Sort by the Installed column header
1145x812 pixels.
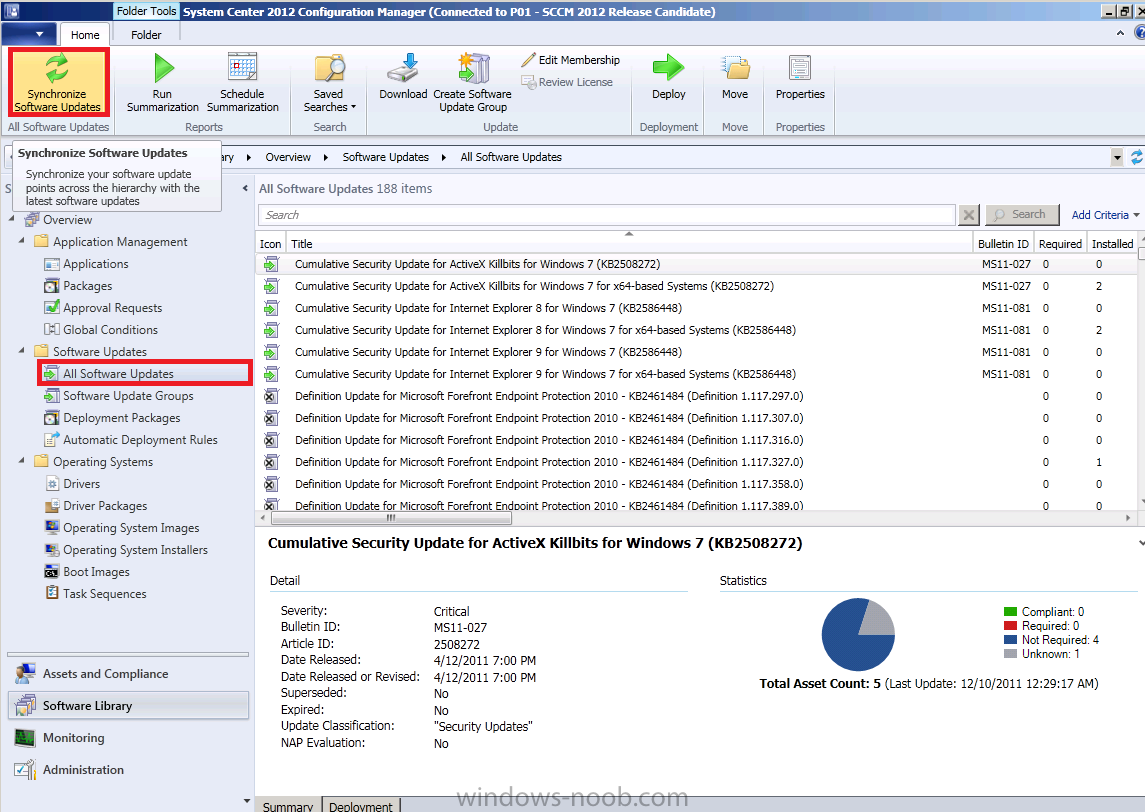(1112, 244)
